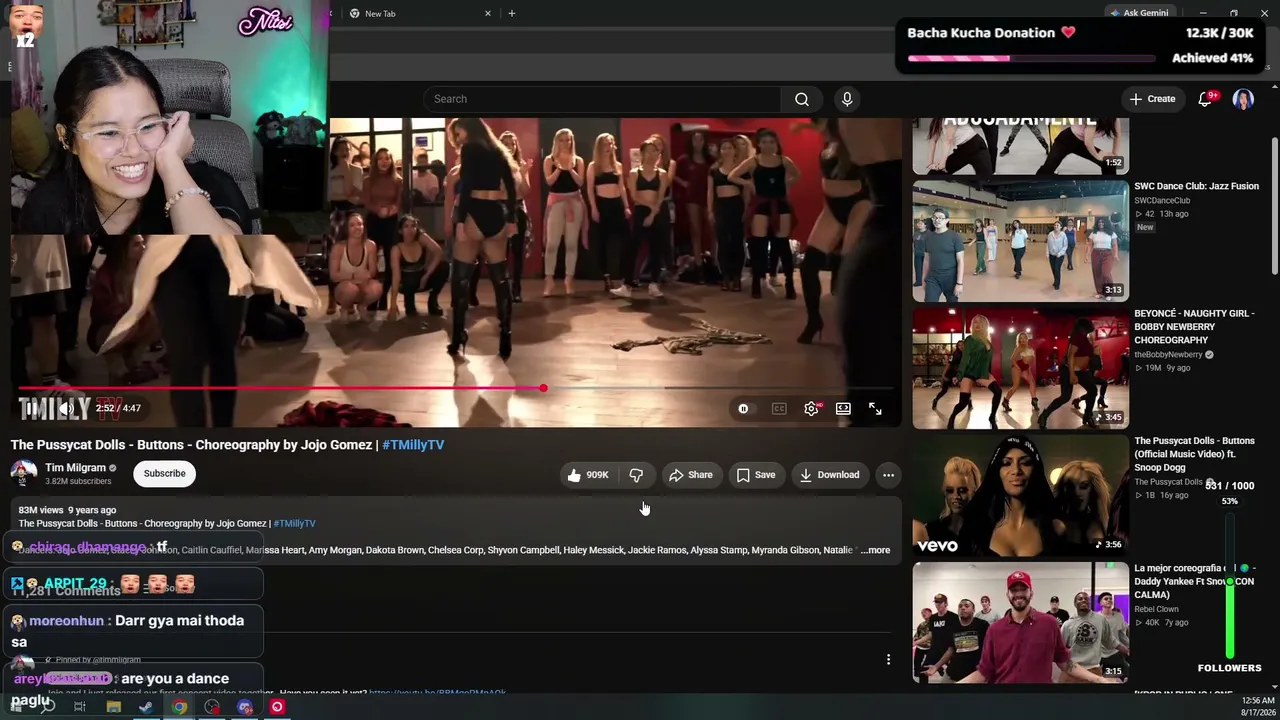Open YouTube notifications bell
The height and width of the screenshot is (720, 1280).
(1206, 99)
